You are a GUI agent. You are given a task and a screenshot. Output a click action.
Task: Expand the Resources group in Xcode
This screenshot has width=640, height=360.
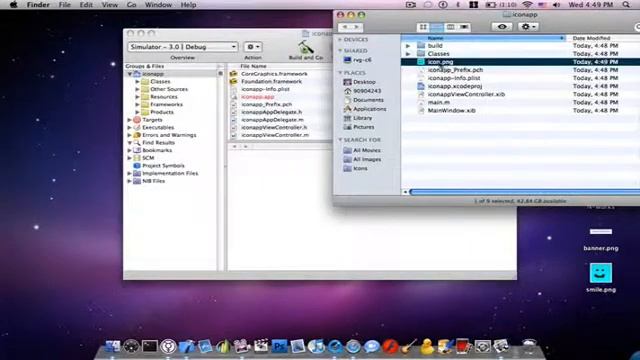tap(138, 97)
